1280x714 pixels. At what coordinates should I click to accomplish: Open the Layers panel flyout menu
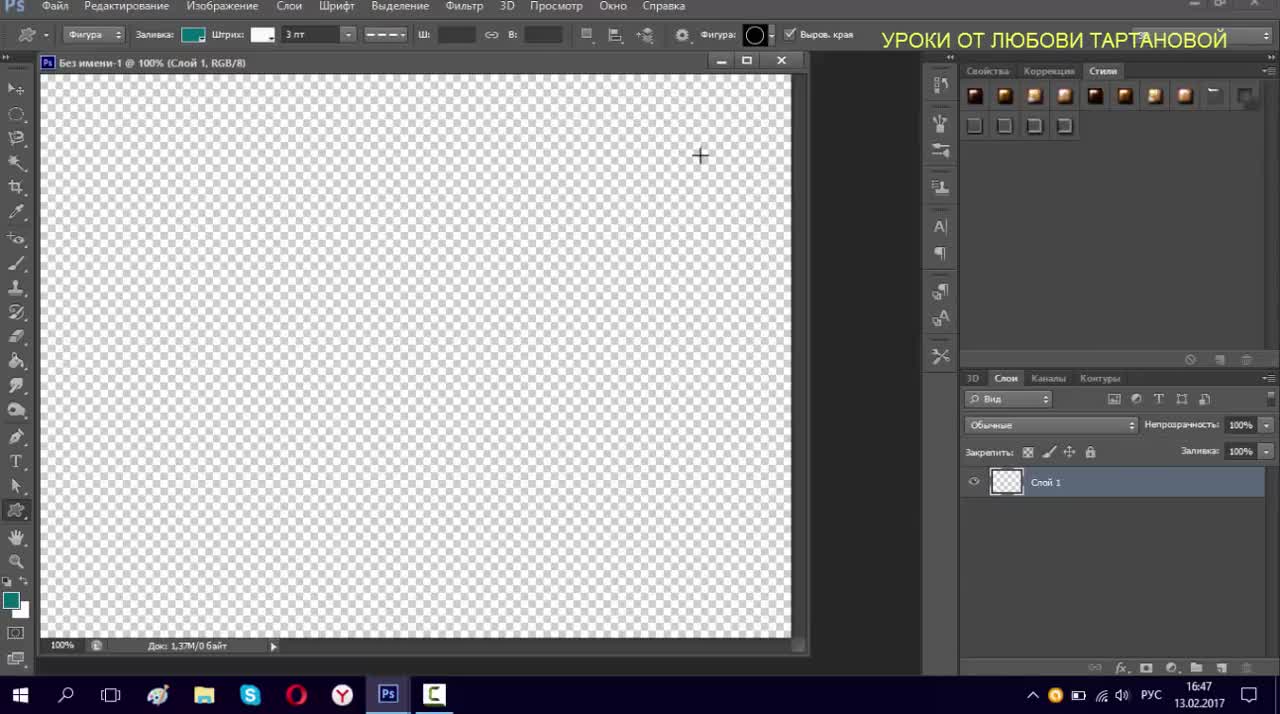(x=1269, y=378)
